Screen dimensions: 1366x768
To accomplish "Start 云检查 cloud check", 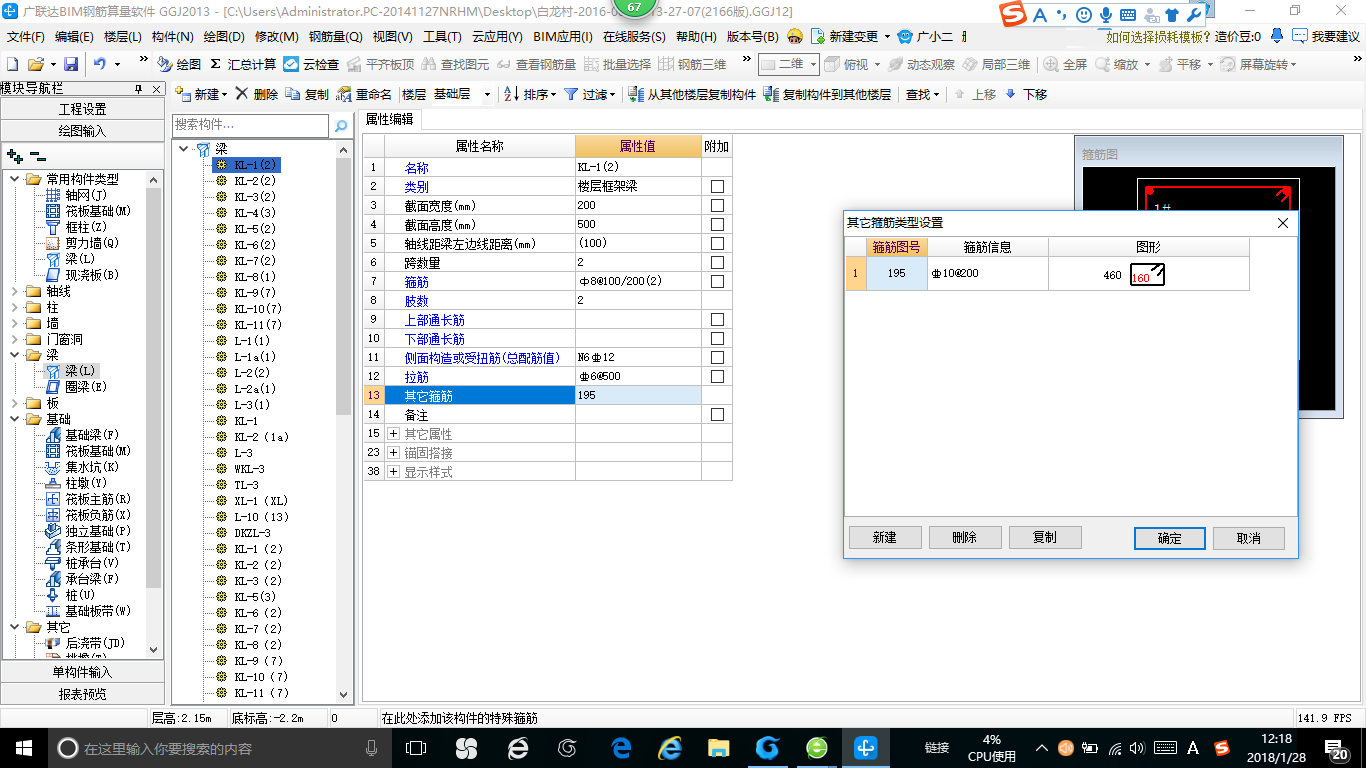I will [x=311, y=64].
